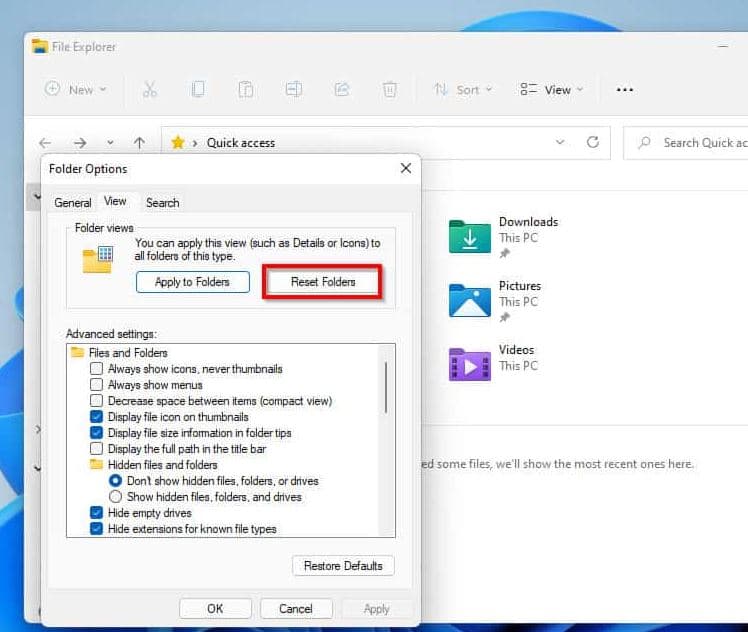Viewport: 748px width, 632px height.
Task: Confirm with the OK button
Action: [x=215, y=609]
